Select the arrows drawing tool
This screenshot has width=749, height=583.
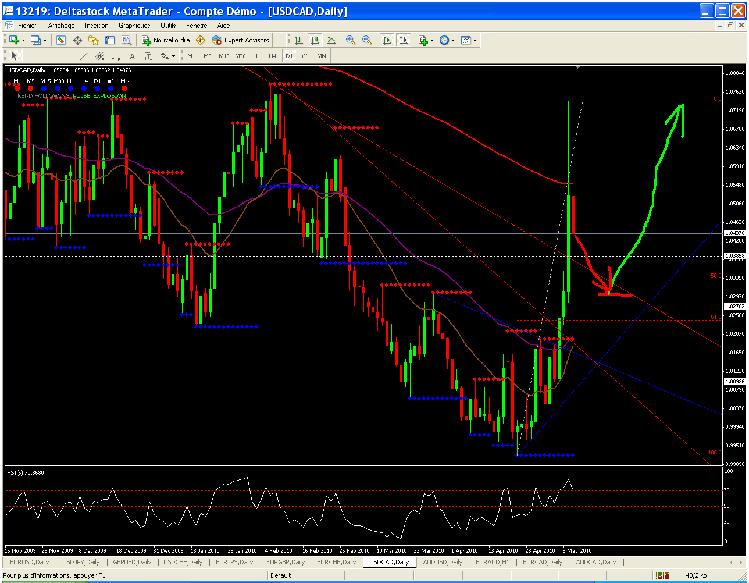(164, 56)
